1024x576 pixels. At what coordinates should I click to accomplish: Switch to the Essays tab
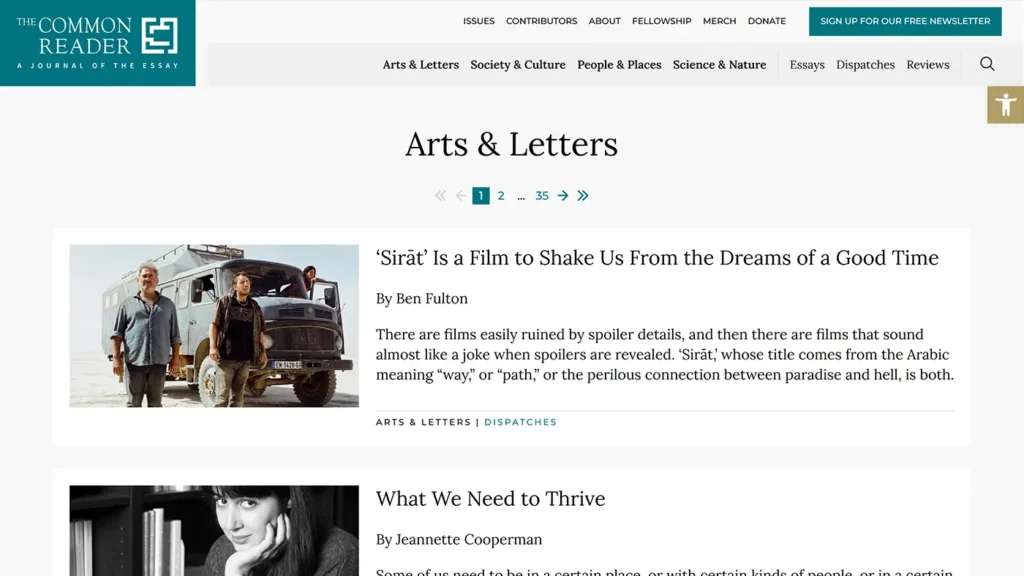pos(807,64)
